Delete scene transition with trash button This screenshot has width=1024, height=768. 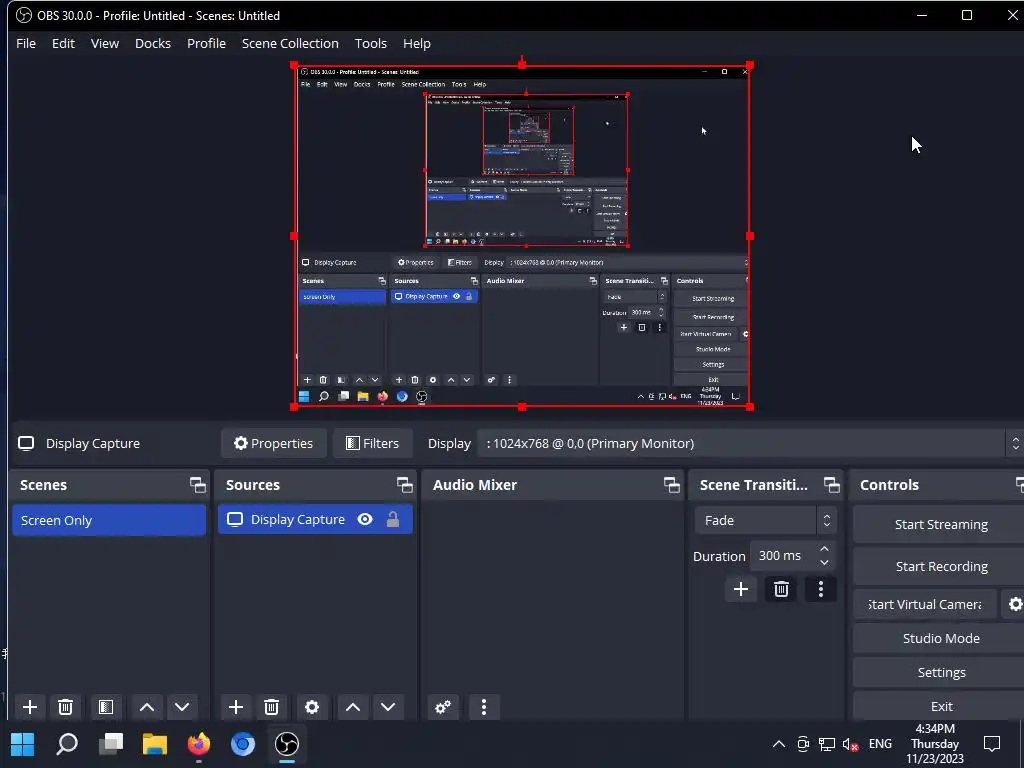[x=781, y=589]
